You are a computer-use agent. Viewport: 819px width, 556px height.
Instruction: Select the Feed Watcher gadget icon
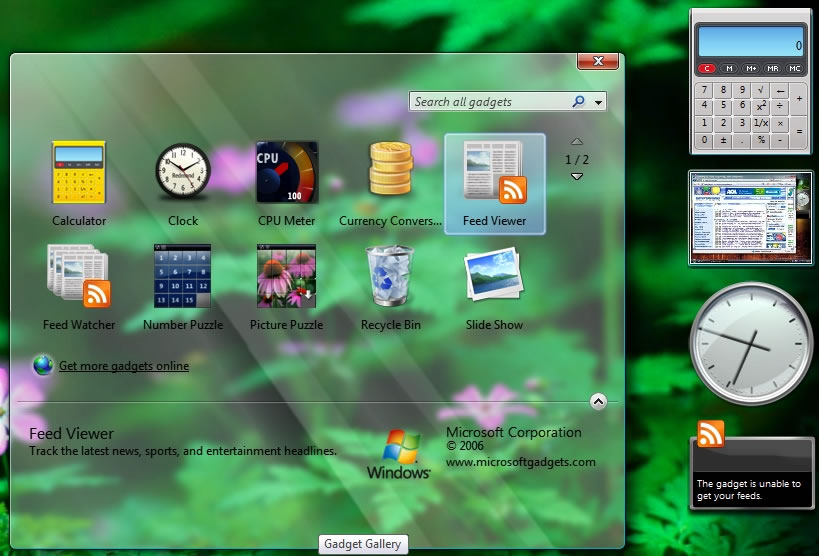click(79, 275)
